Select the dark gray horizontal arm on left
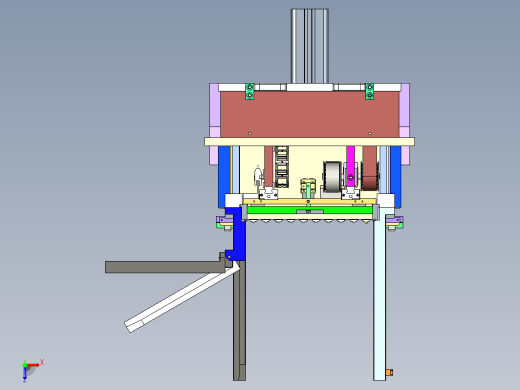This screenshot has width=520, height=390. [x=165, y=267]
